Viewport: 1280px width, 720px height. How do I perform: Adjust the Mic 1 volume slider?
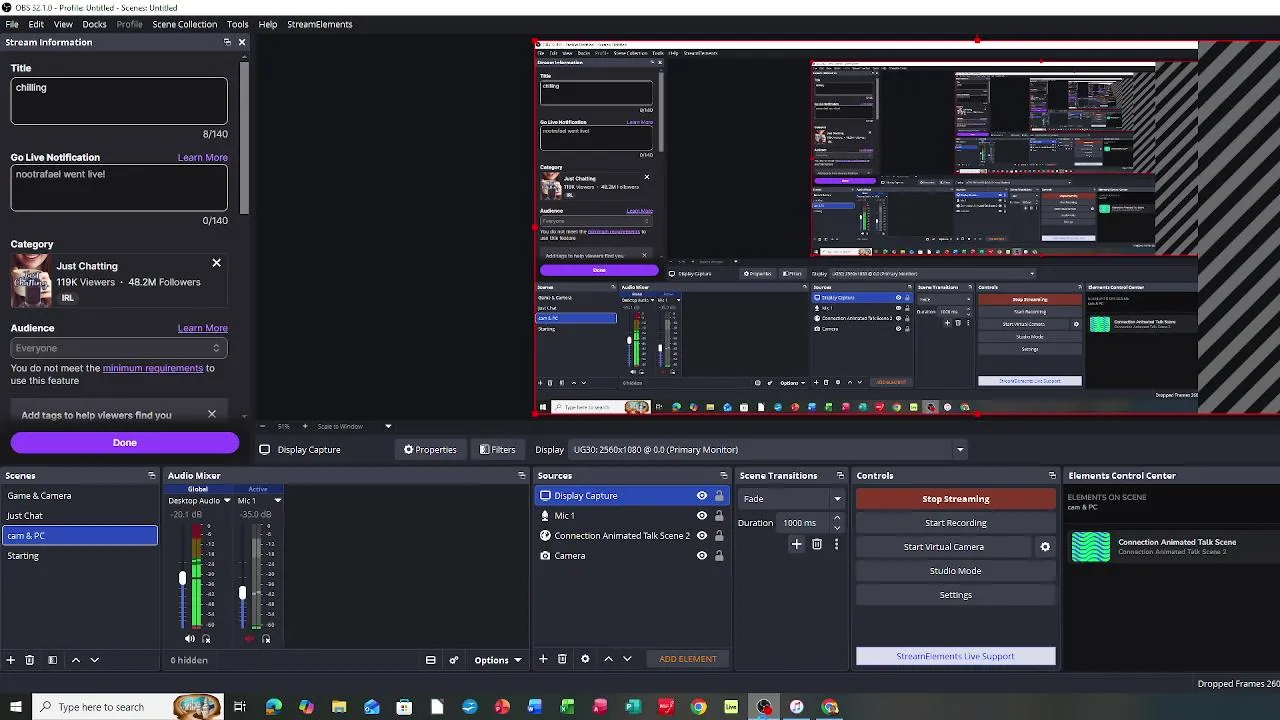(242, 593)
